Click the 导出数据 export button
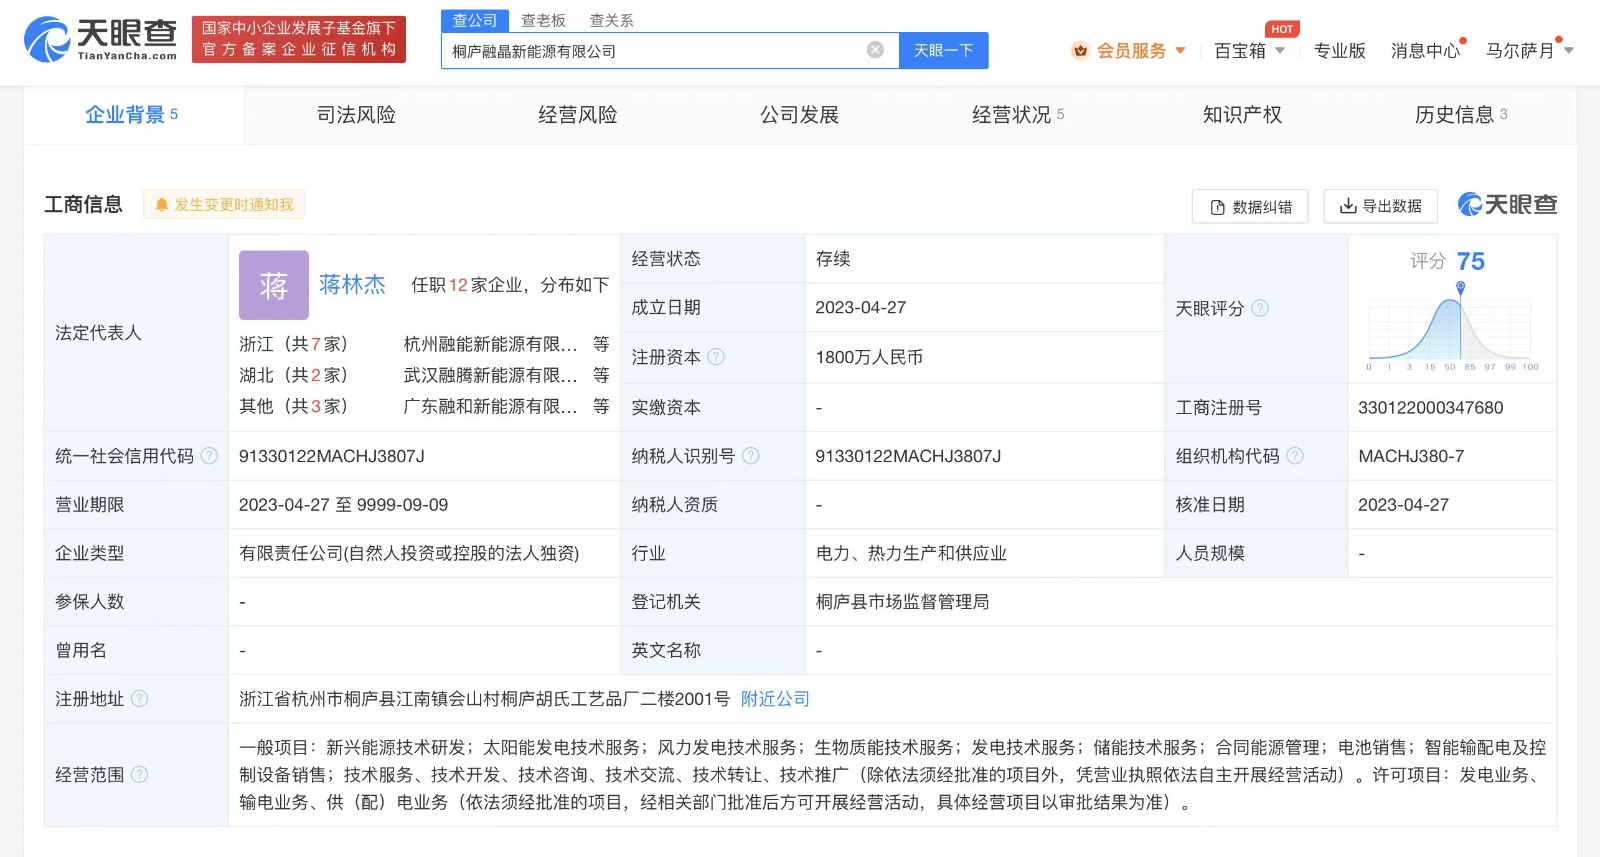 coord(1380,206)
